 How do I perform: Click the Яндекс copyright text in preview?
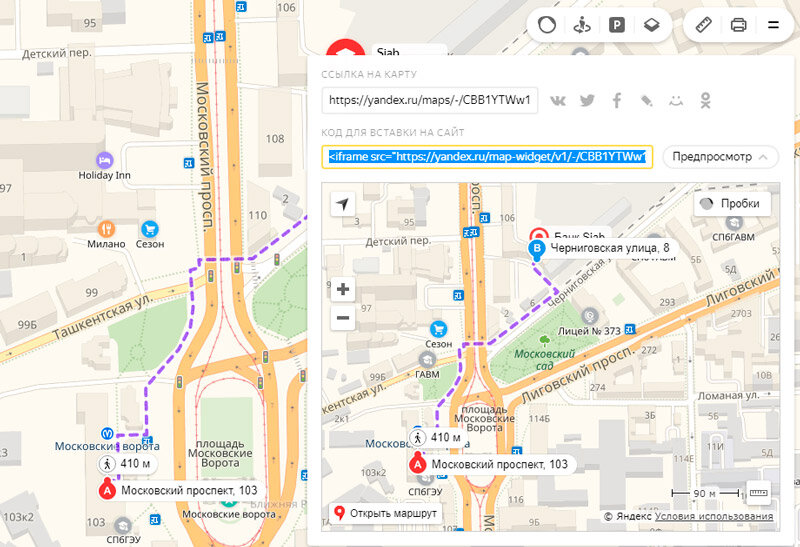(628, 516)
